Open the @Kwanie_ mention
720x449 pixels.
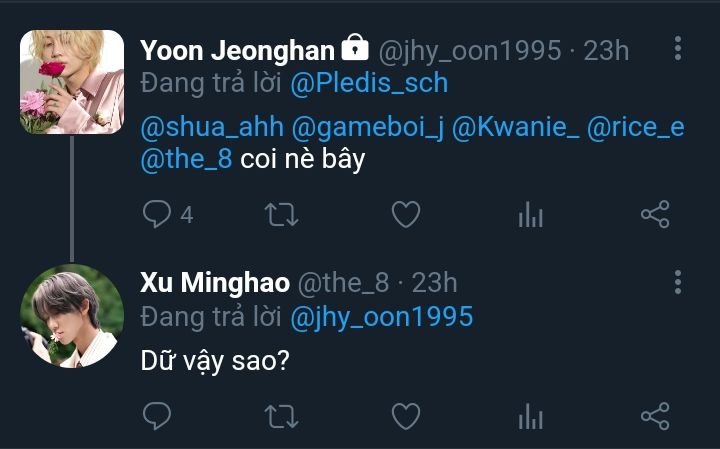click(x=516, y=127)
